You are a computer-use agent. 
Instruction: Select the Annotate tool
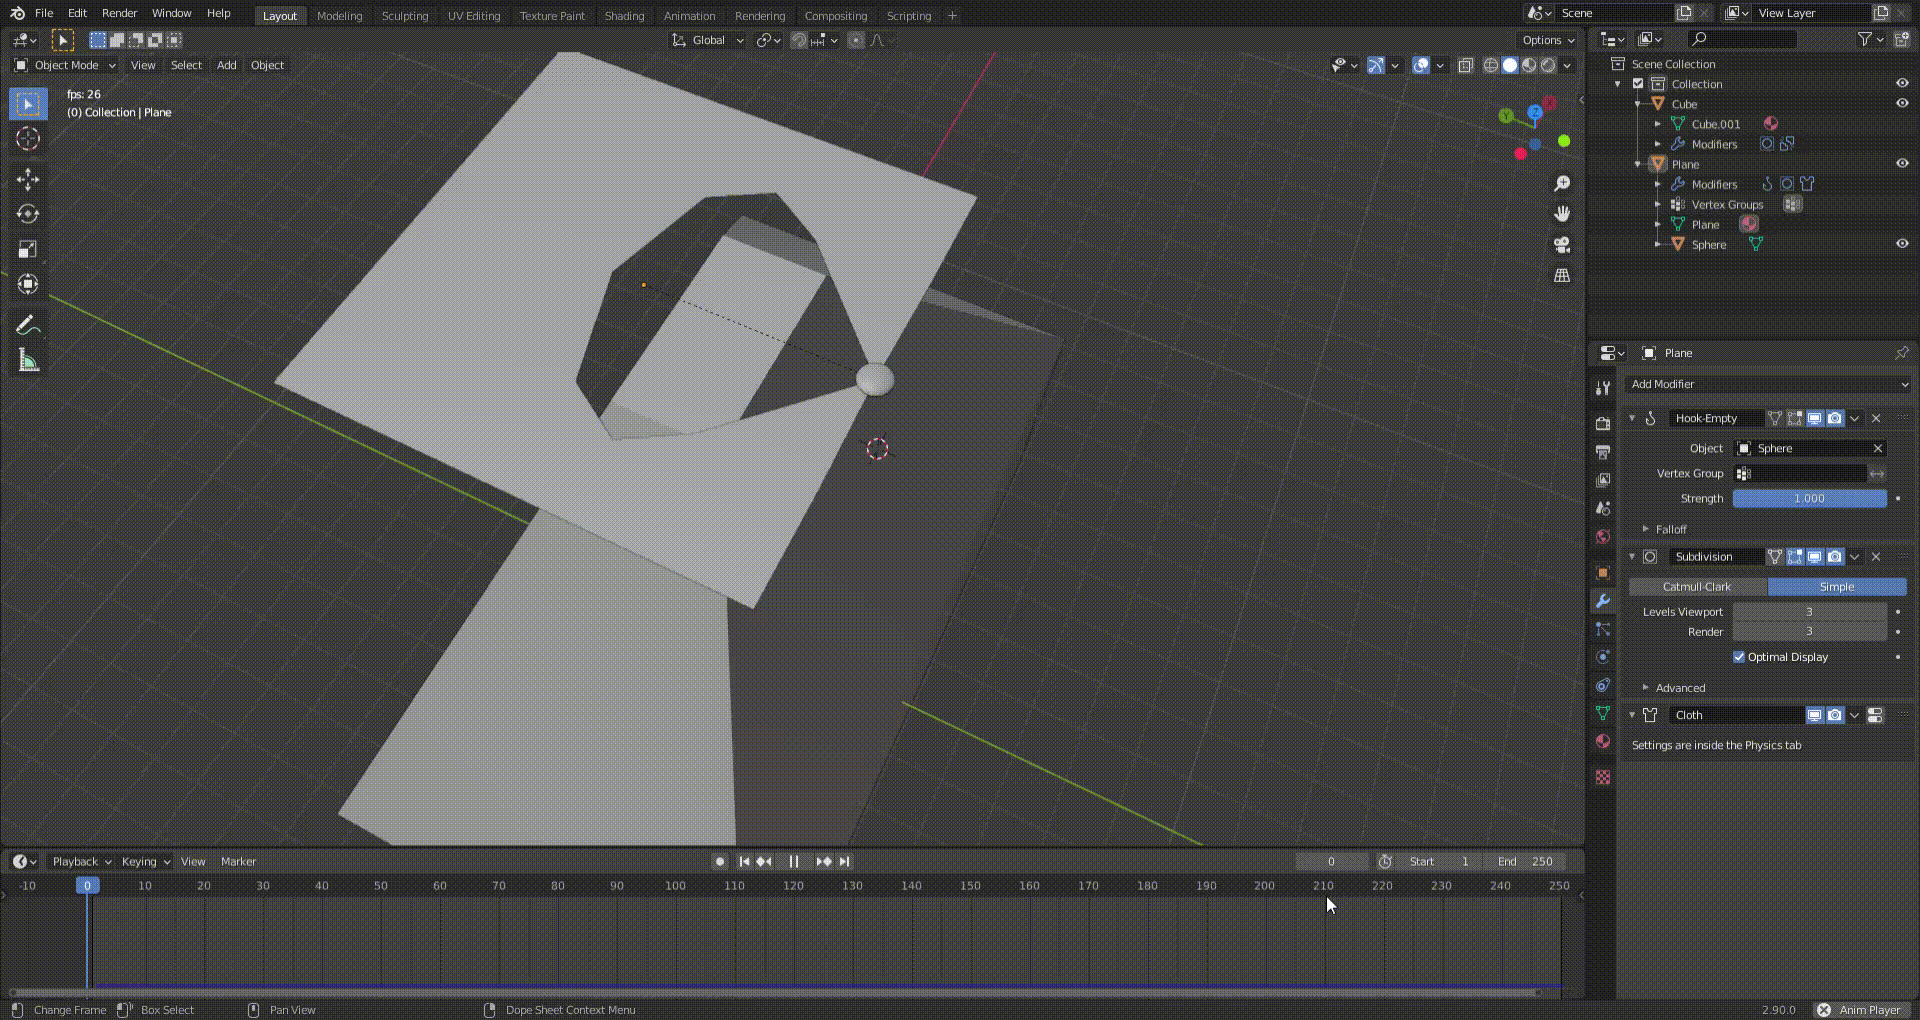pyautogui.click(x=27, y=322)
